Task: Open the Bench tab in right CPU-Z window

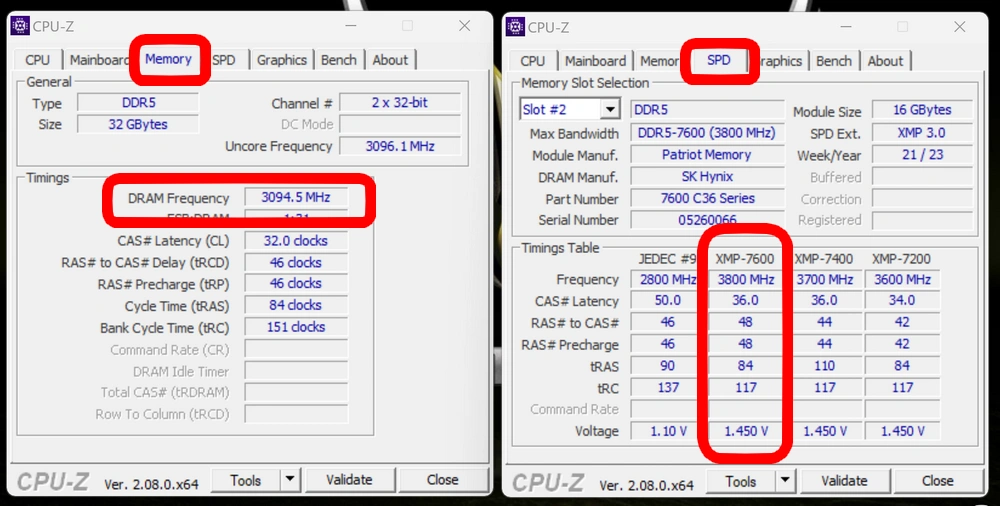Action: tap(834, 61)
